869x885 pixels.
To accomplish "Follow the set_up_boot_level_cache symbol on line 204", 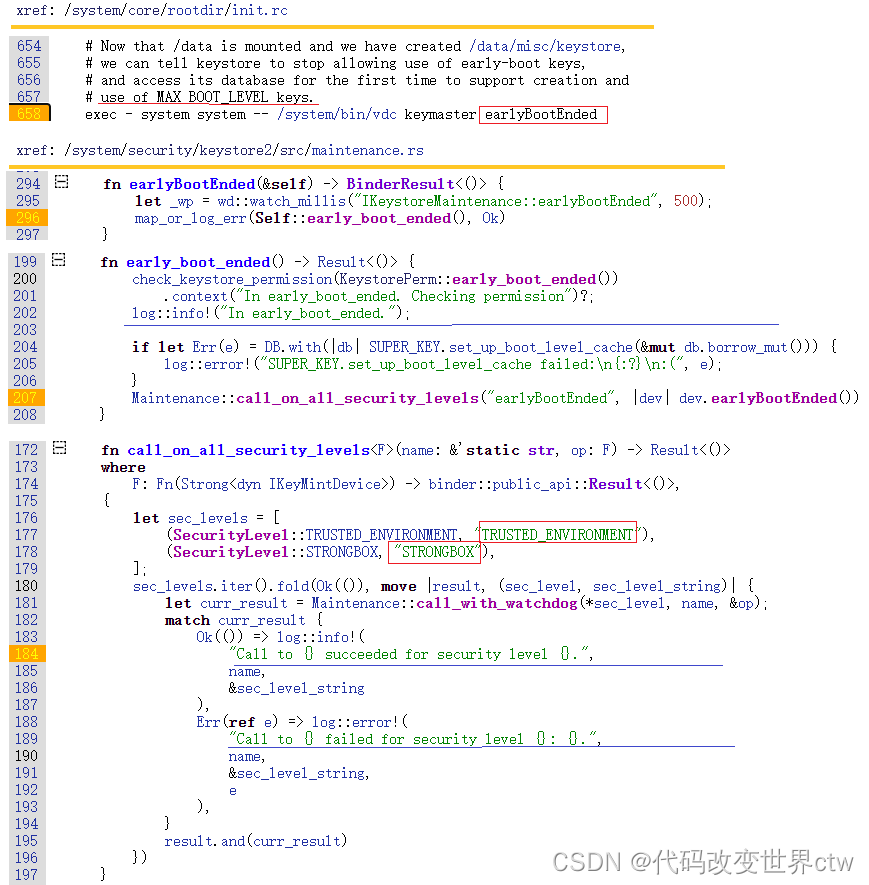I will coord(541,347).
